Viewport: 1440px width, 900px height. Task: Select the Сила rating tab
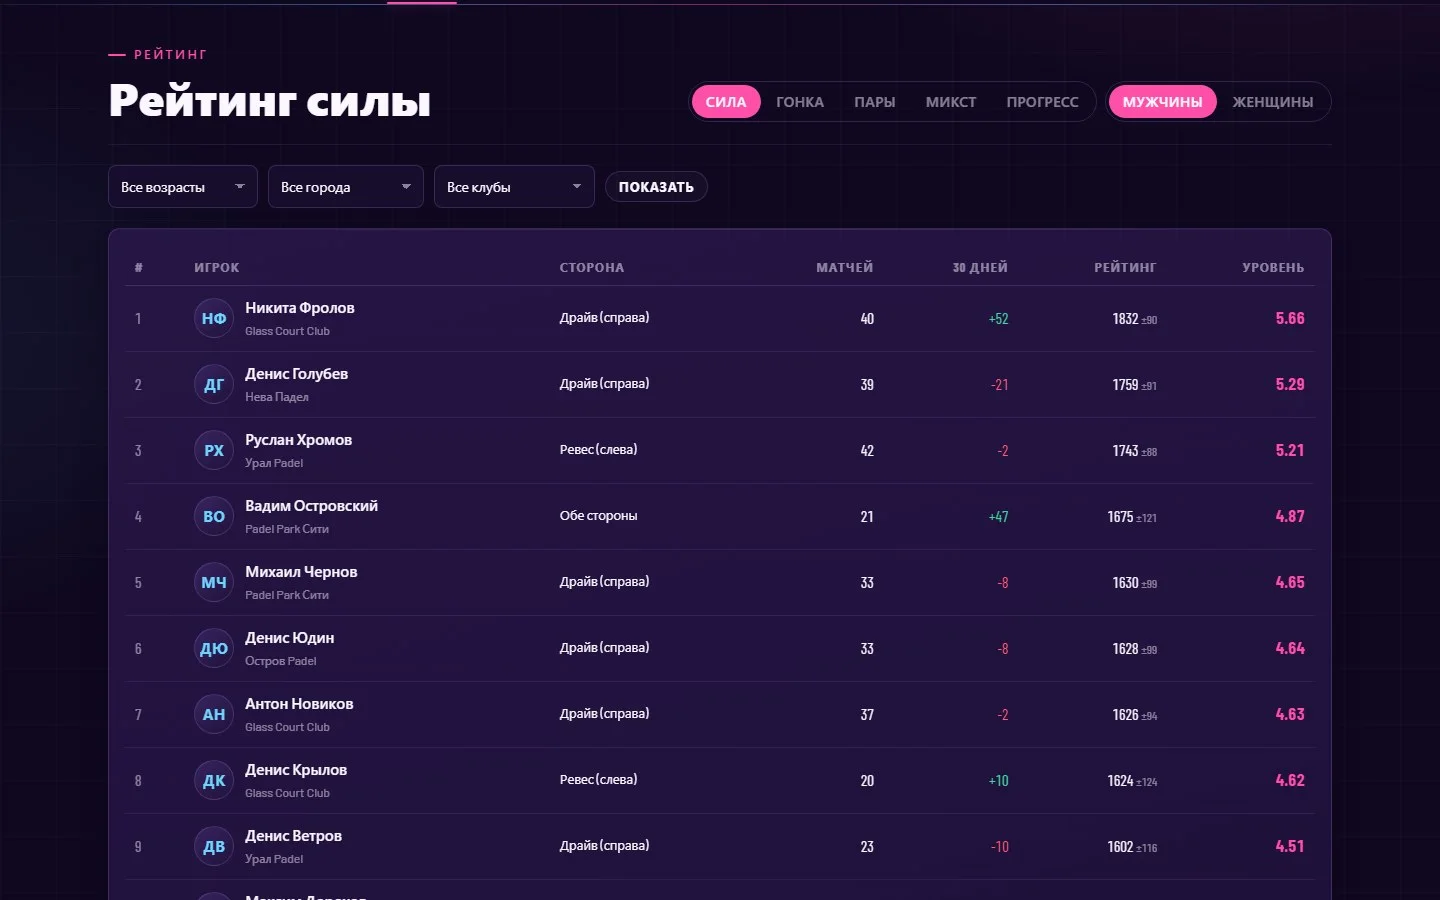click(x=726, y=102)
